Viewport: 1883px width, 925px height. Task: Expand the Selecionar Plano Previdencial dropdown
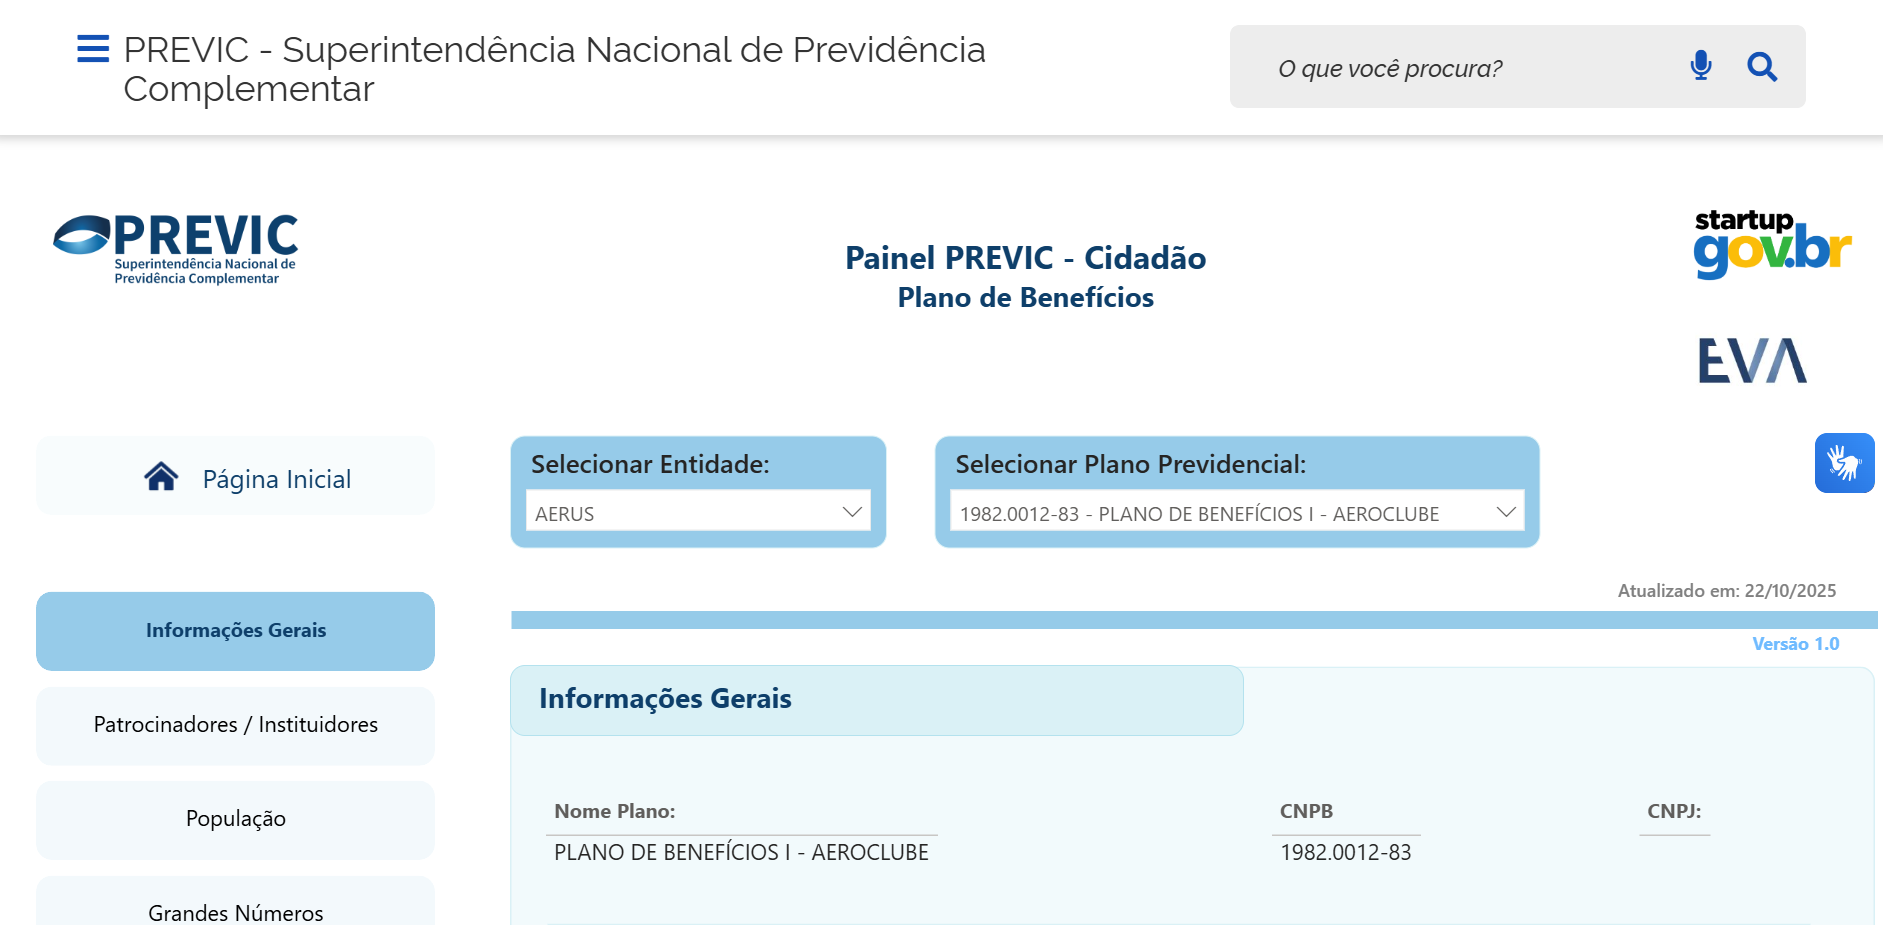[x=1236, y=511]
